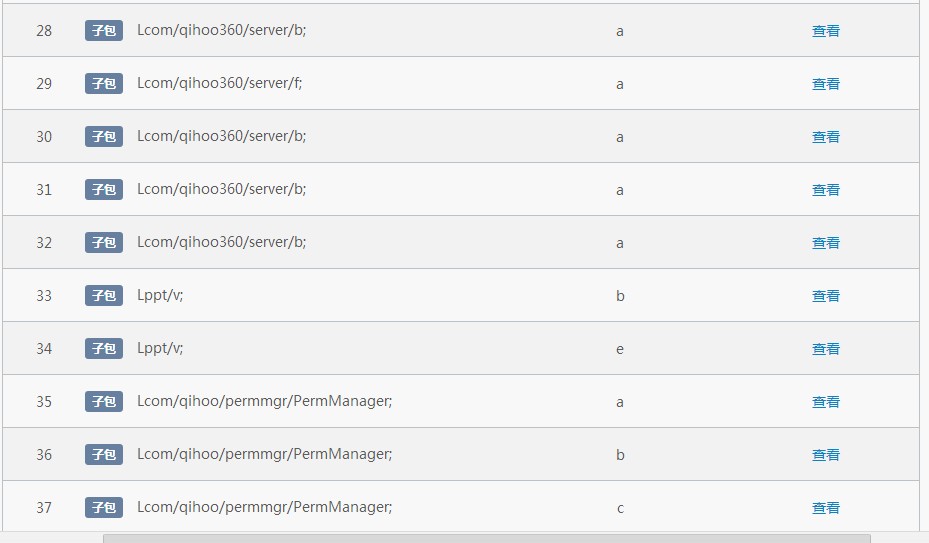Open 查看 link for row 34
This screenshot has width=929, height=543.
[x=825, y=349]
